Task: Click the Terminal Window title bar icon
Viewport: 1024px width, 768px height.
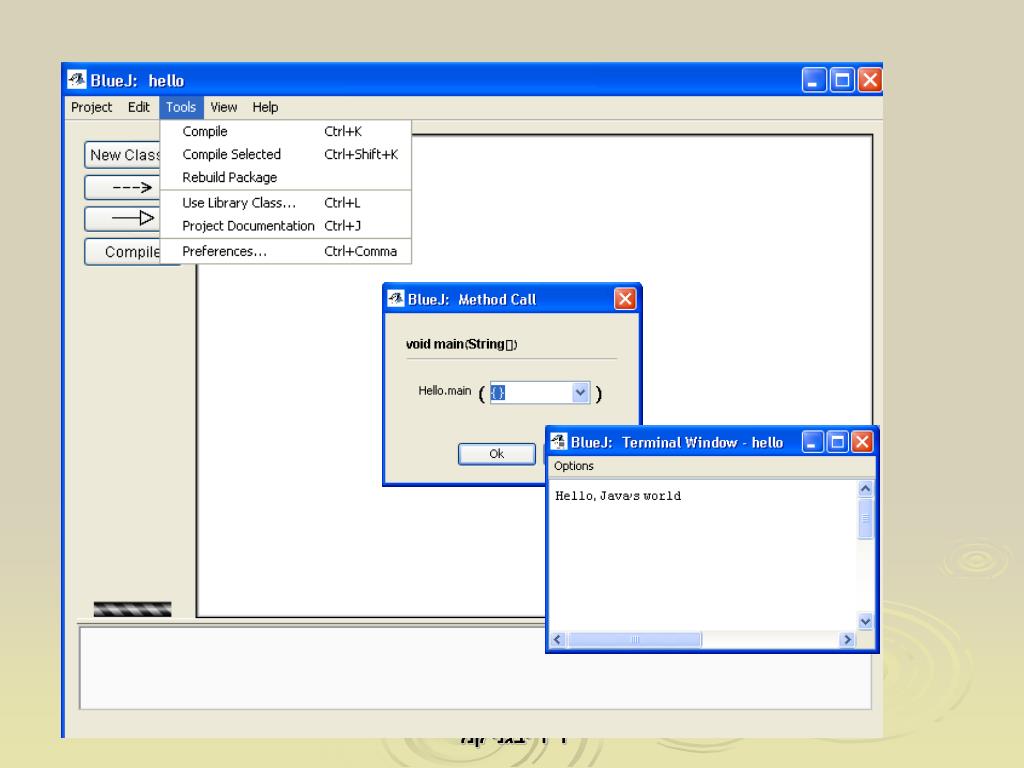Action: 558,441
